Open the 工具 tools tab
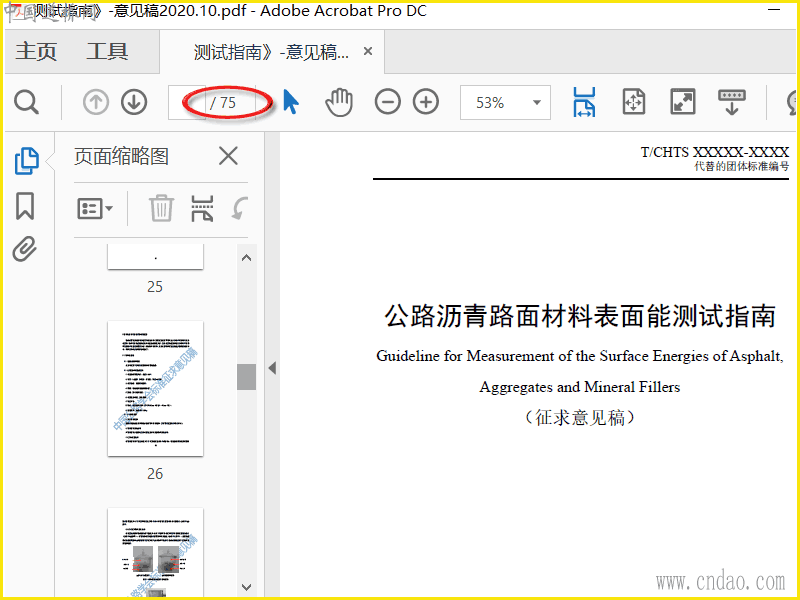 click(107, 52)
